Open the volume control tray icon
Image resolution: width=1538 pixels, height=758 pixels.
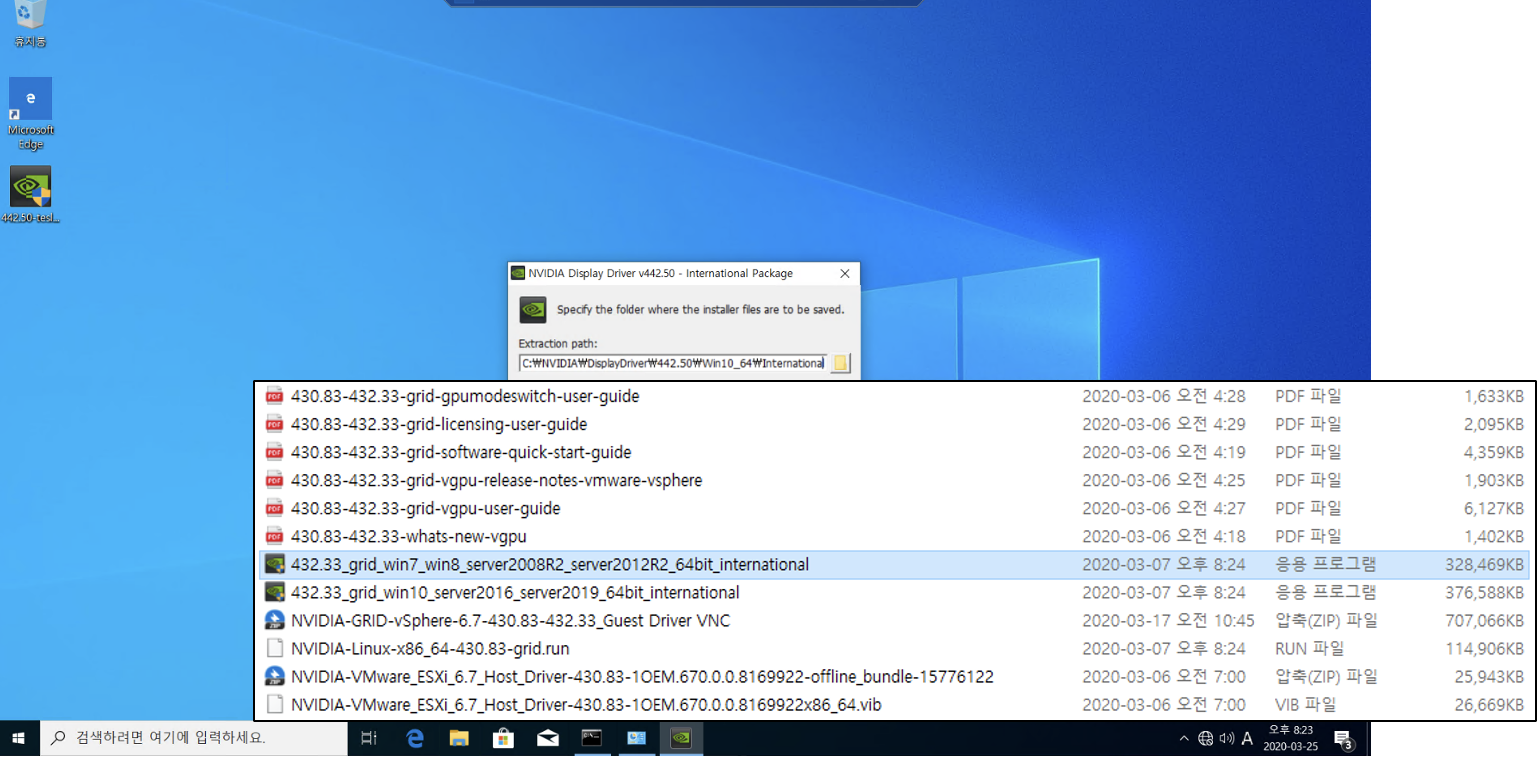1227,739
